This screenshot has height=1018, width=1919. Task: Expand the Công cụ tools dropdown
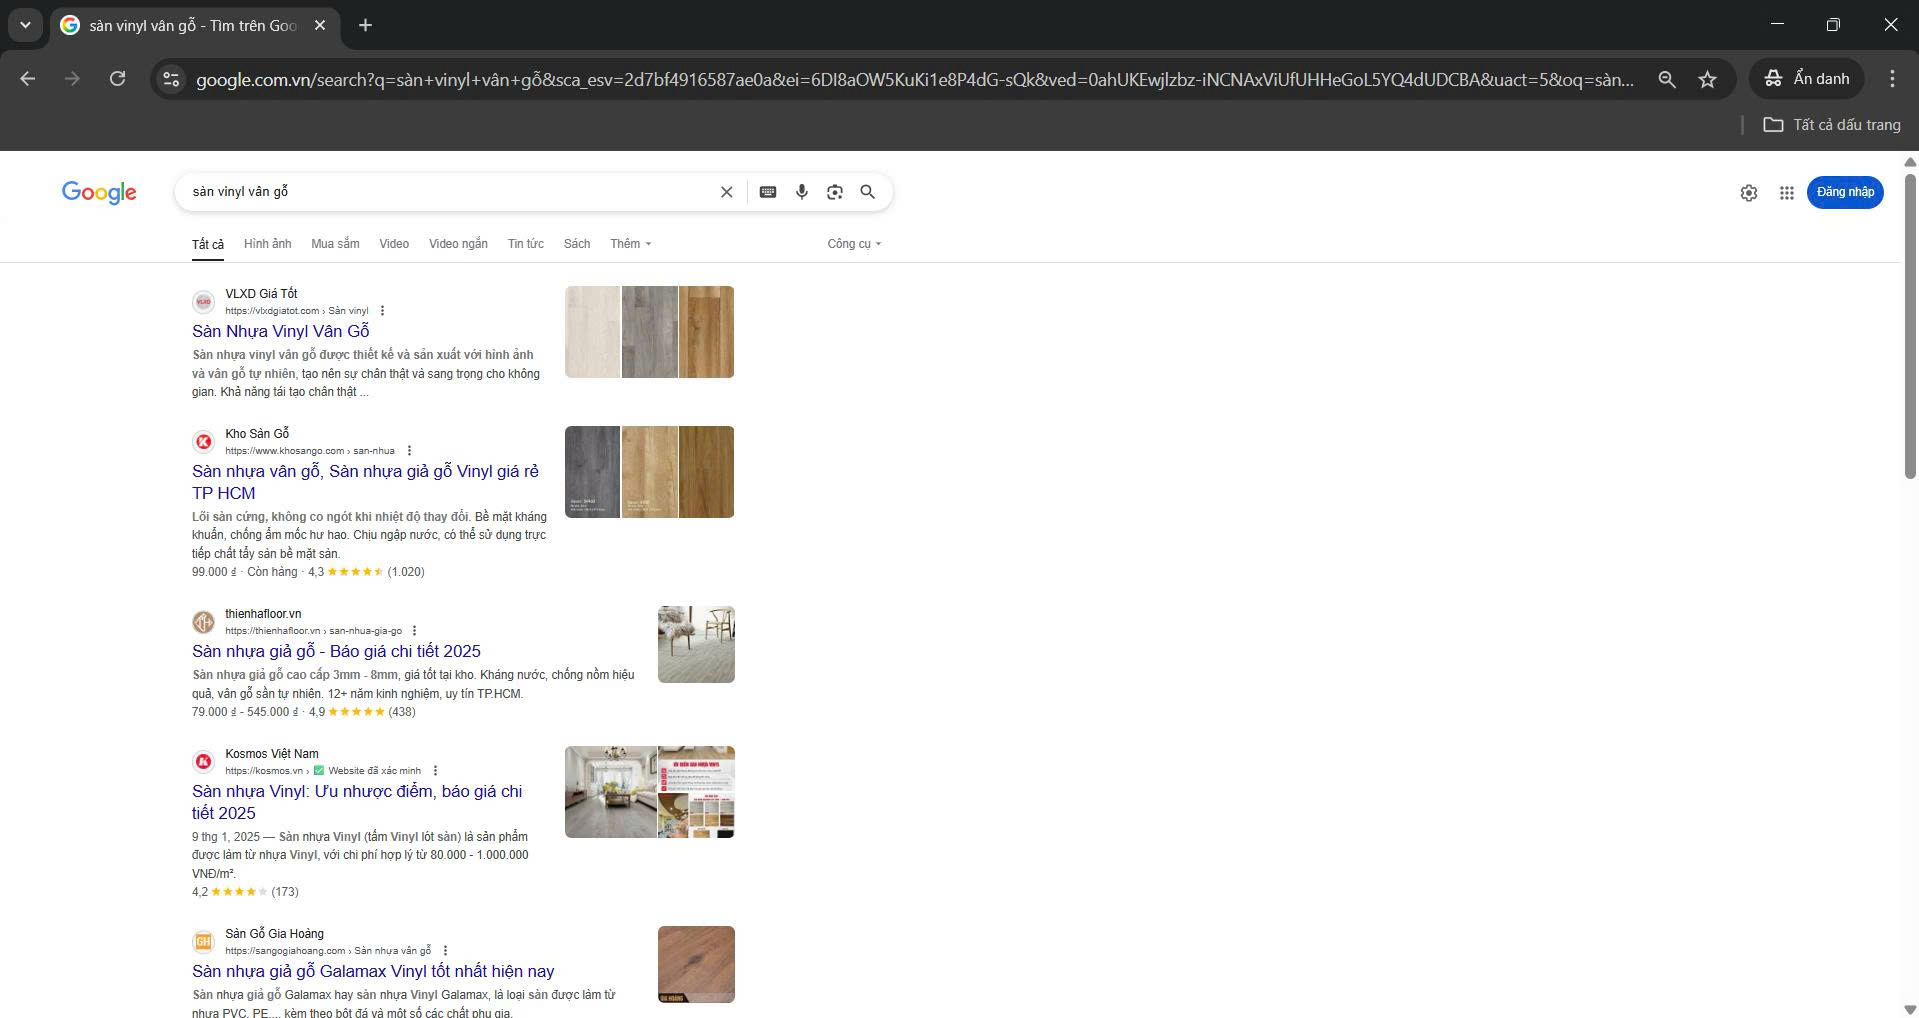854,244
